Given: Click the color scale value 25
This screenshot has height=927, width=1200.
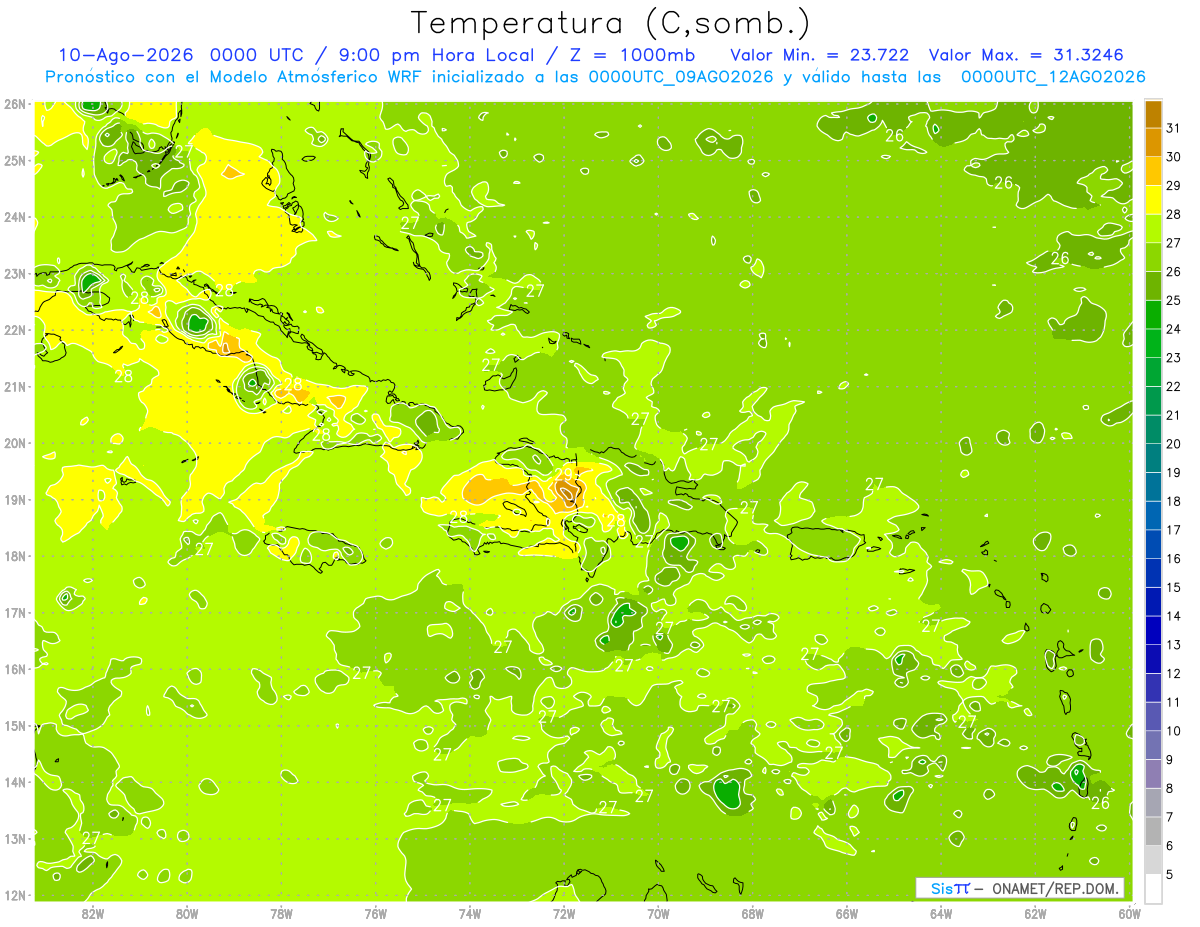Looking at the screenshot, I should pos(1174,300).
